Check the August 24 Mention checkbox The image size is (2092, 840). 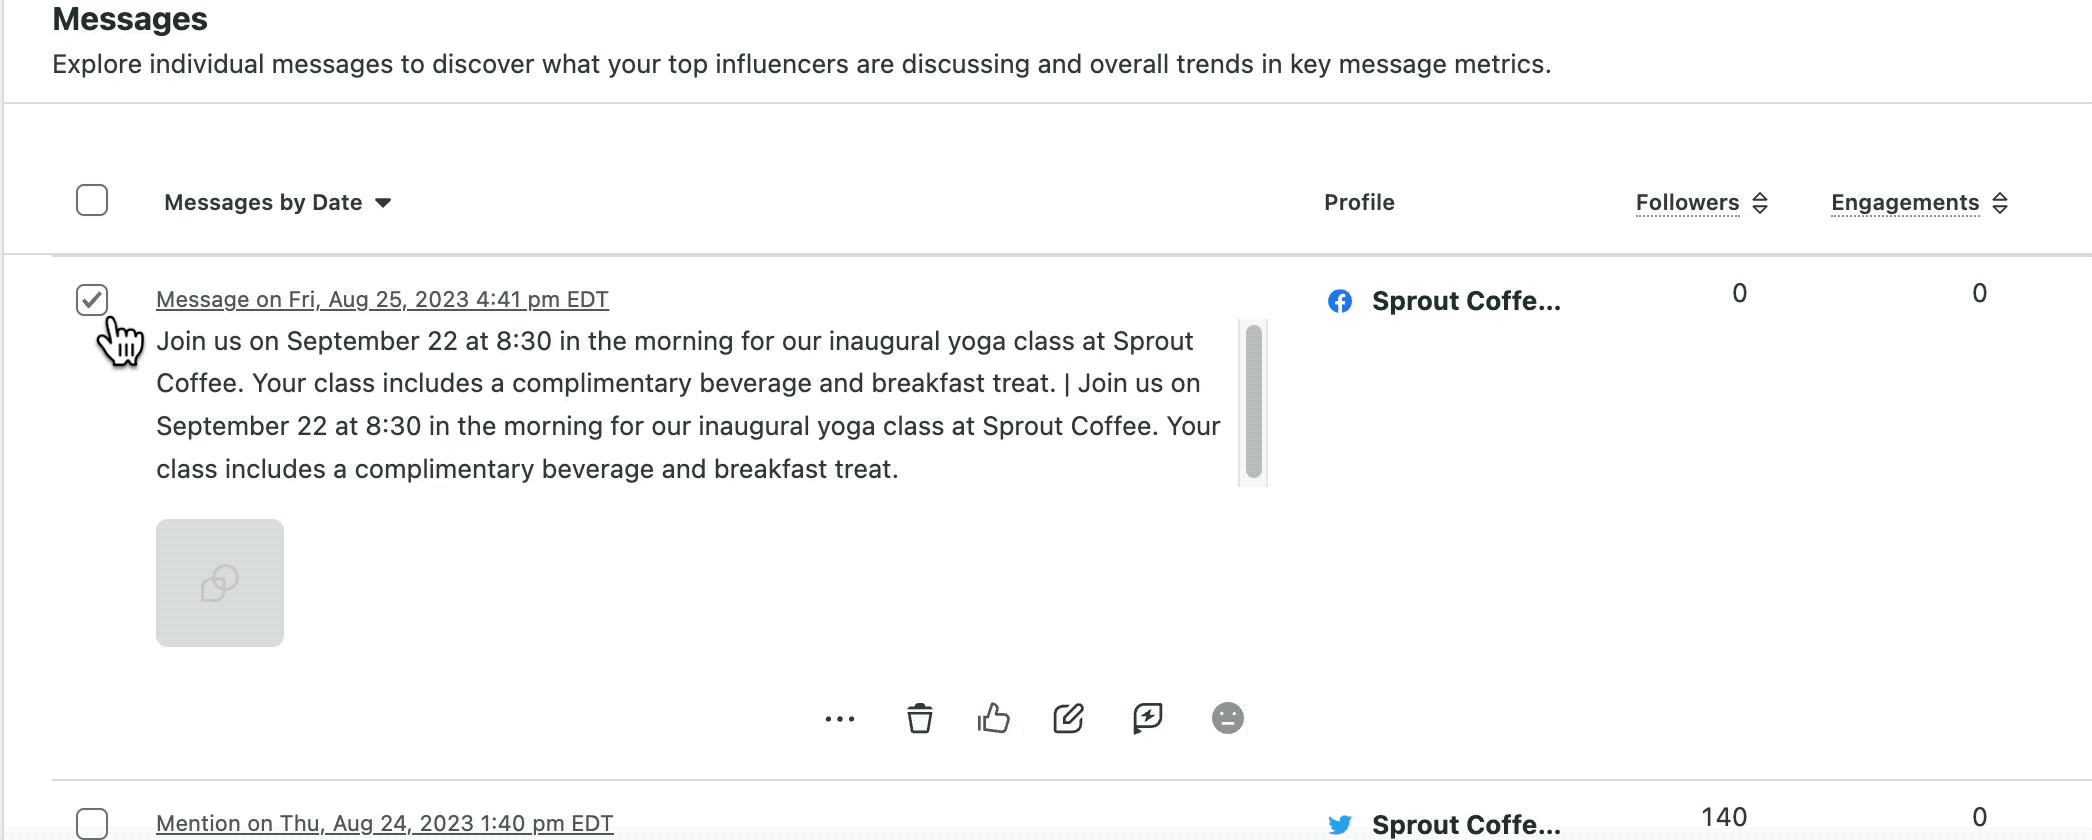point(91,824)
